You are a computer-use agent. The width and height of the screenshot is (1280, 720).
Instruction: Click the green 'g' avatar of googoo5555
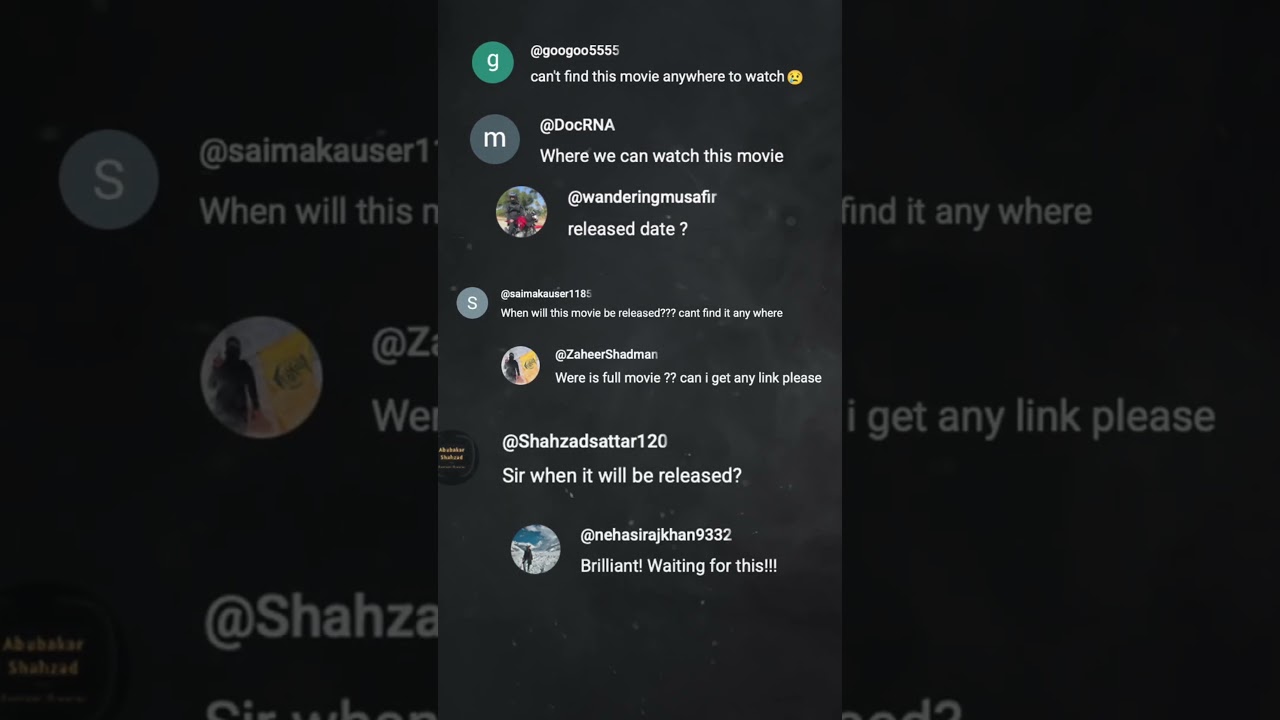(x=493, y=62)
